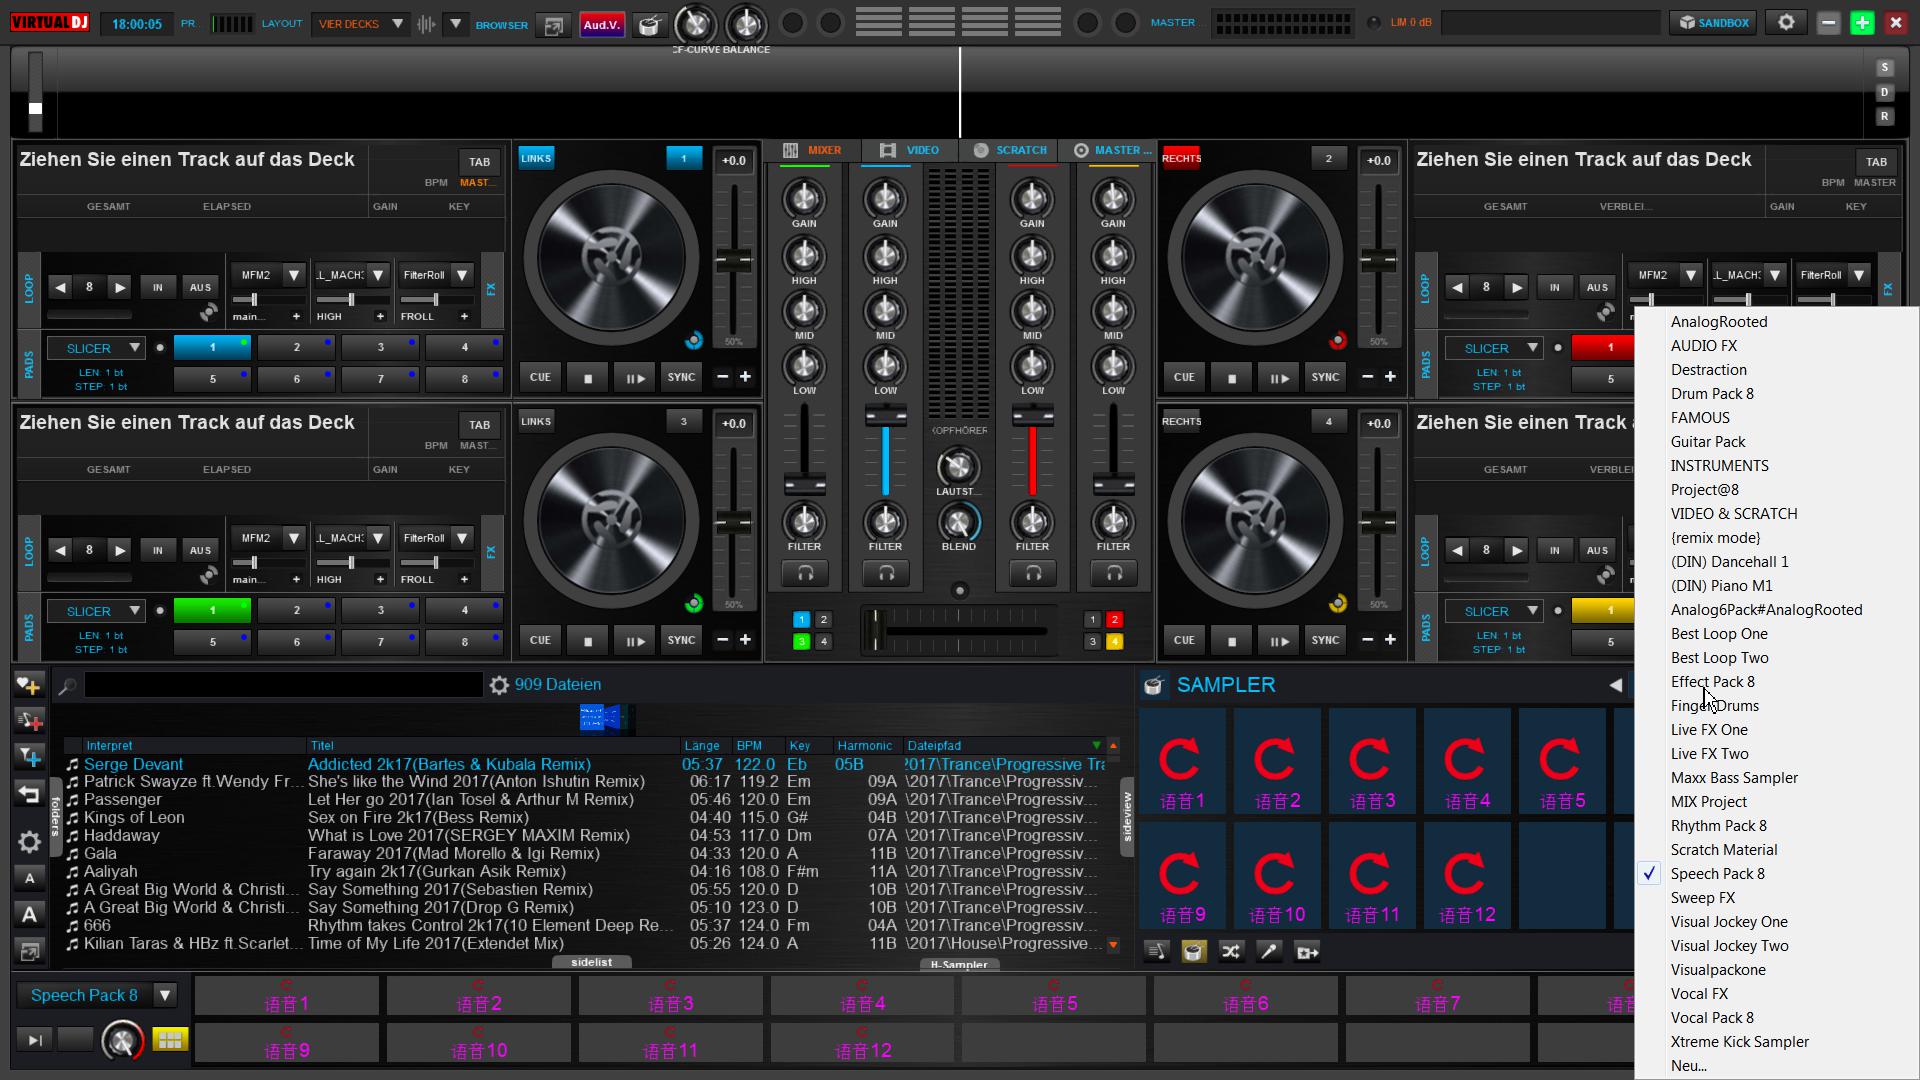Click the add-to-favorites heart icon in browser sidebar
The image size is (1920, 1080).
29,685
